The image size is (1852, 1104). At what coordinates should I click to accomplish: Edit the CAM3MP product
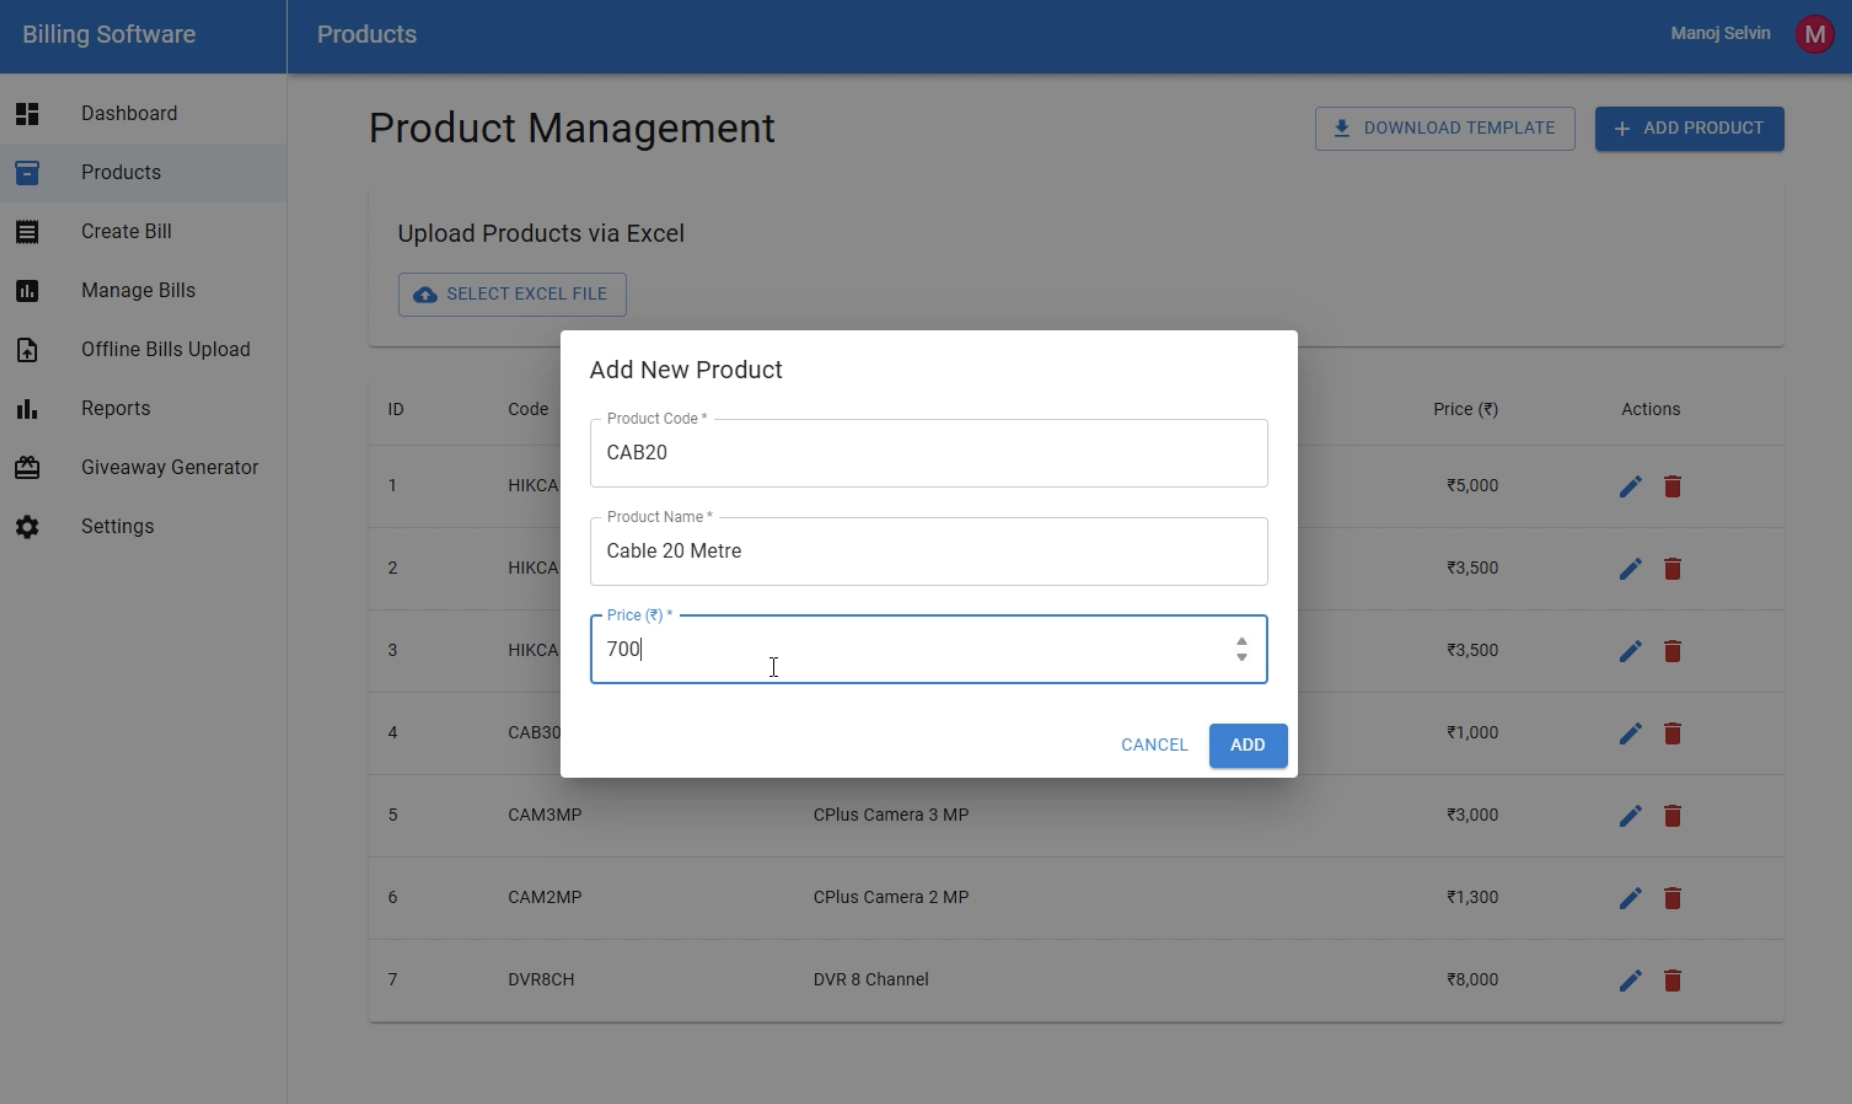coord(1630,815)
